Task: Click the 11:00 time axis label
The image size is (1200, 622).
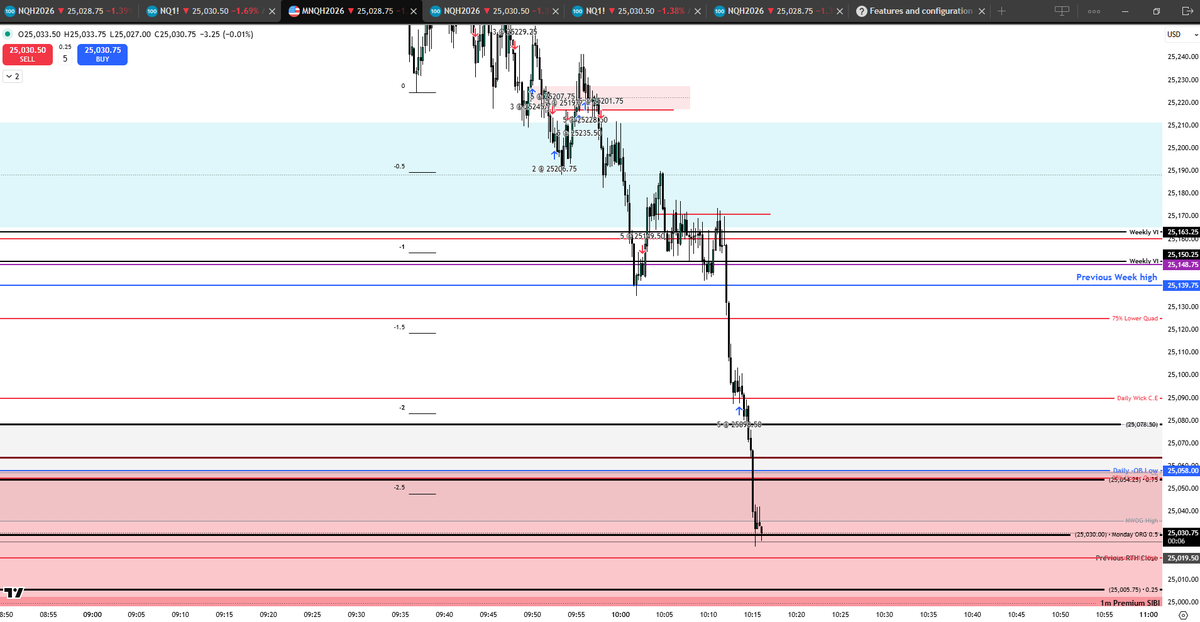Action: click(x=1148, y=615)
